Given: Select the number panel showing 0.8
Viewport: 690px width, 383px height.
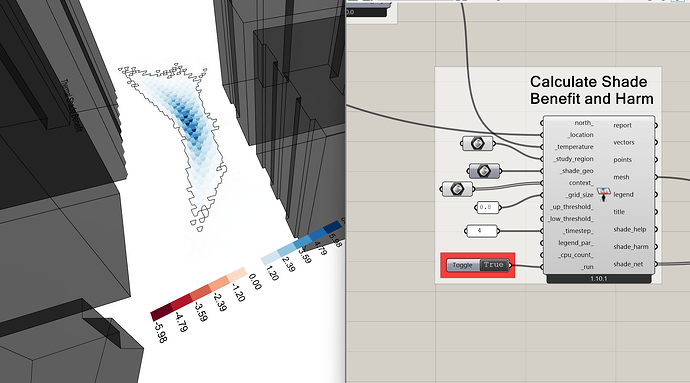Looking at the screenshot, I should [487, 207].
